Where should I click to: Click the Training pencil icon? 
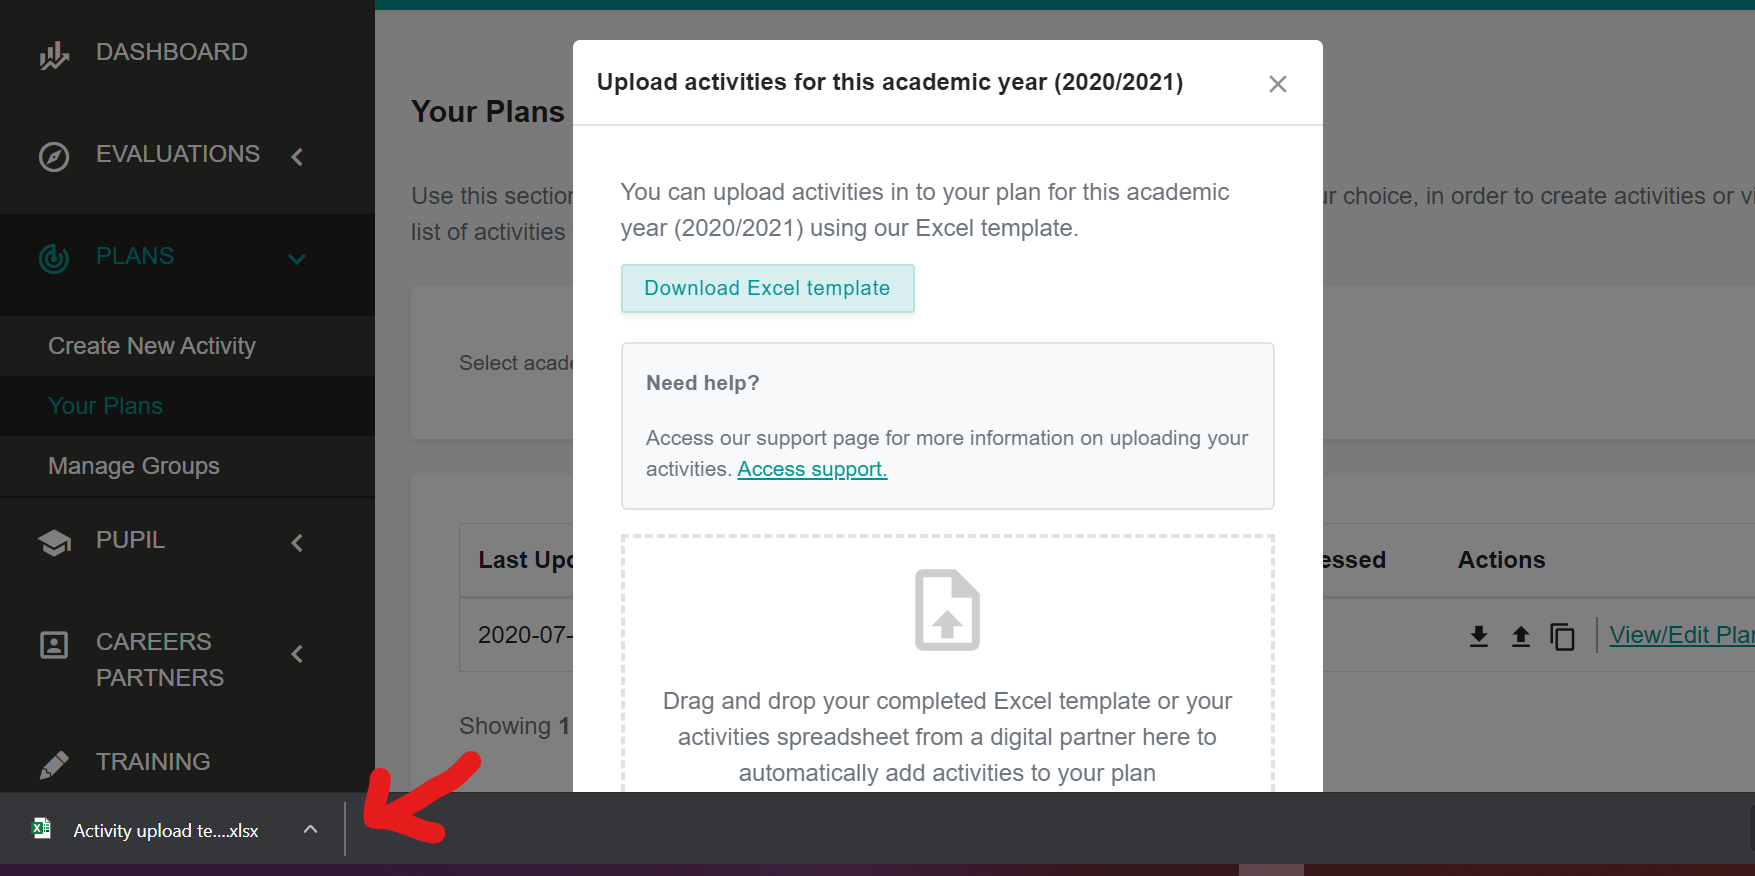(x=54, y=765)
